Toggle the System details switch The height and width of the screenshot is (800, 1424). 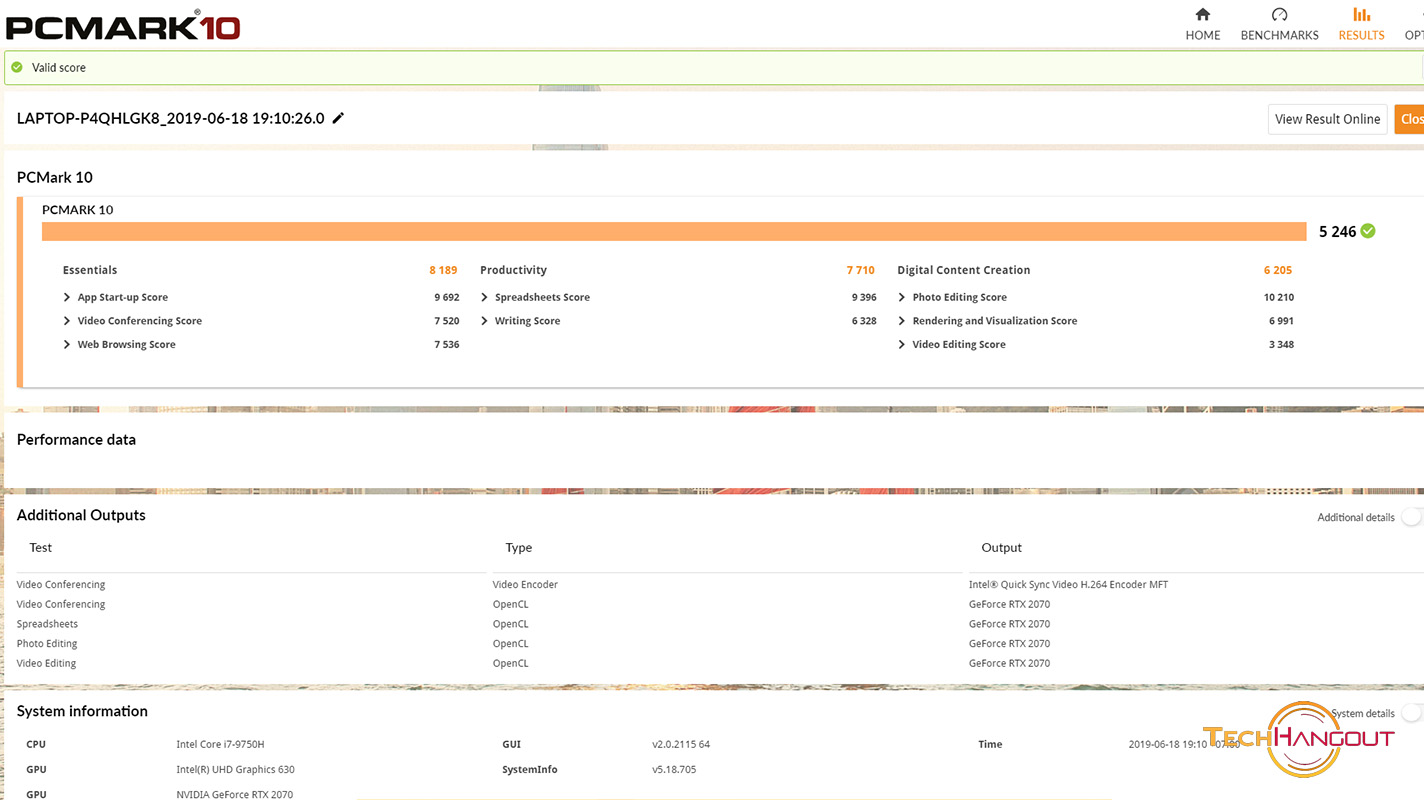click(x=1411, y=713)
